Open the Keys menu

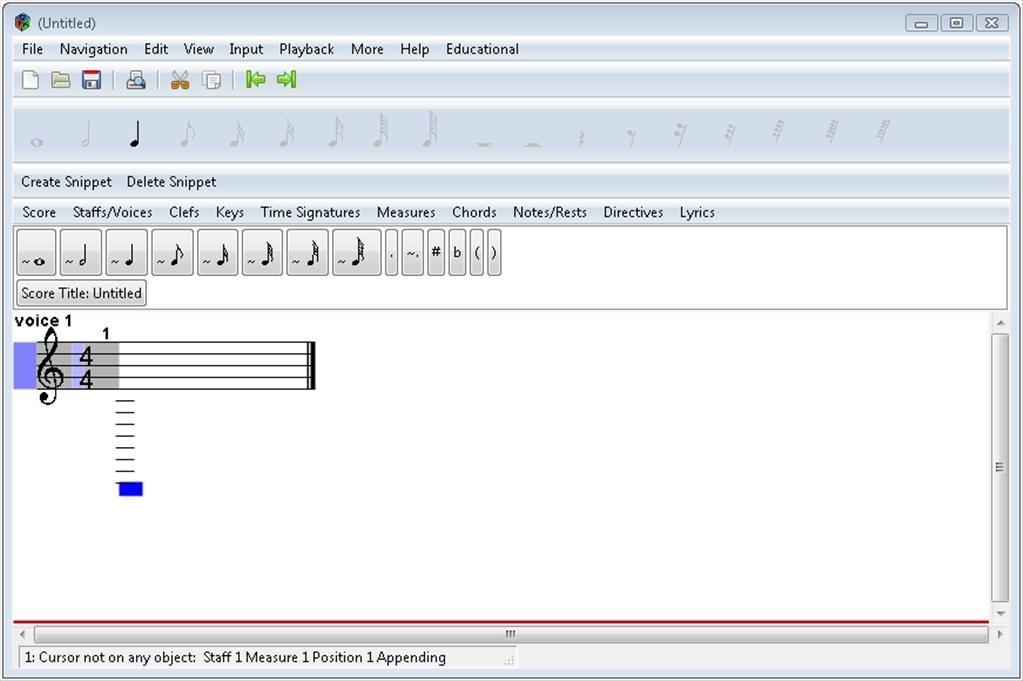[230, 213]
